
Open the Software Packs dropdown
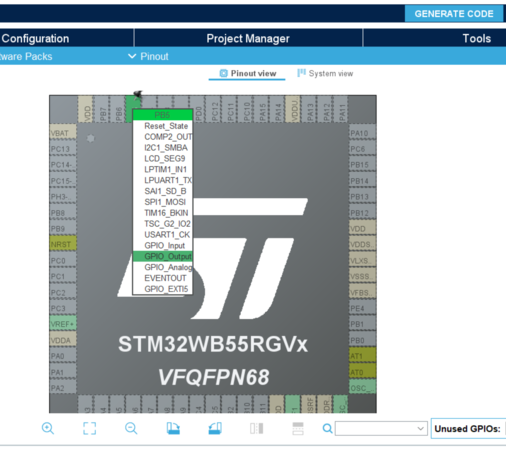[x=26, y=56]
